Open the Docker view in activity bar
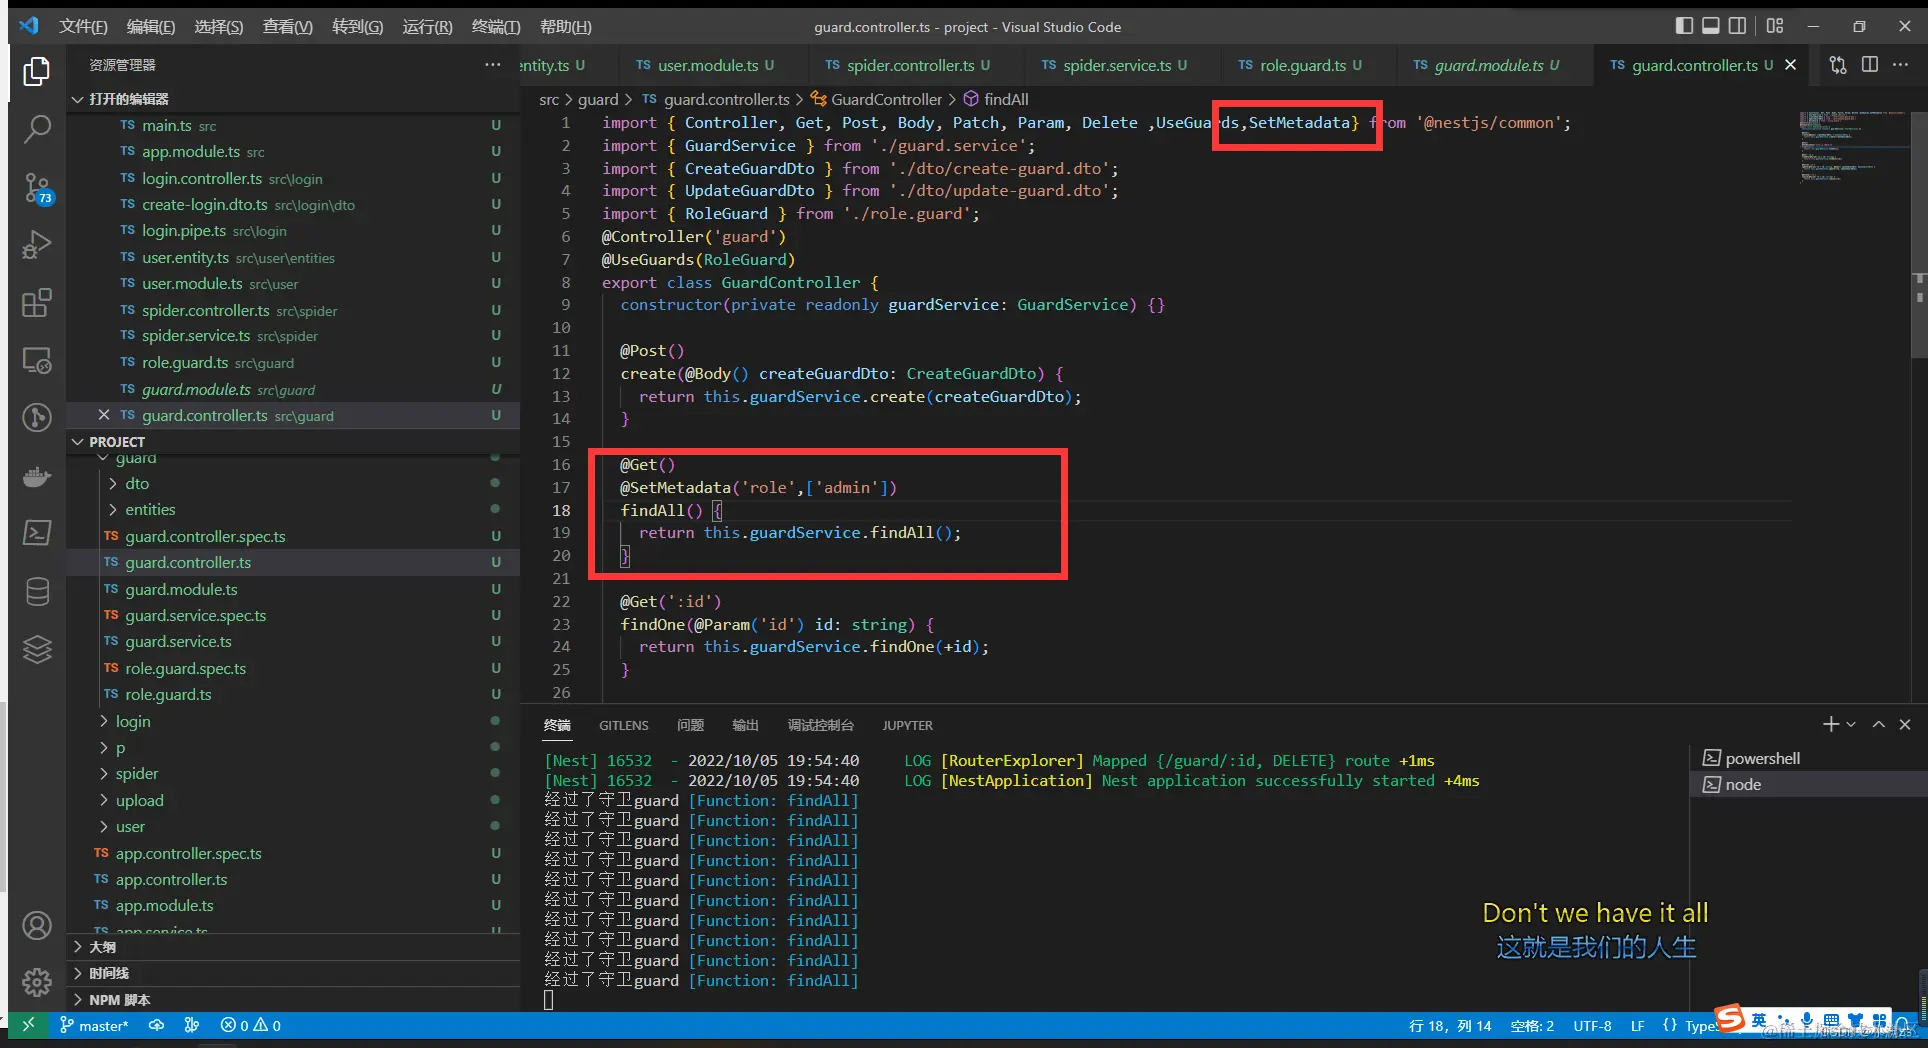Image resolution: width=1928 pixels, height=1048 pixels. [37, 476]
